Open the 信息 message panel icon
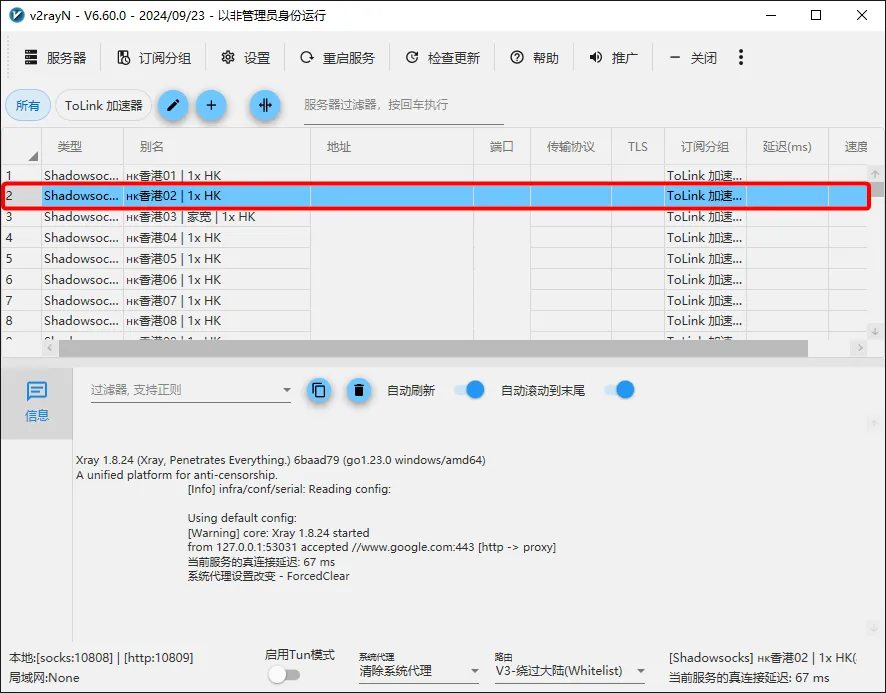The height and width of the screenshot is (693, 886). tap(37, 401)
